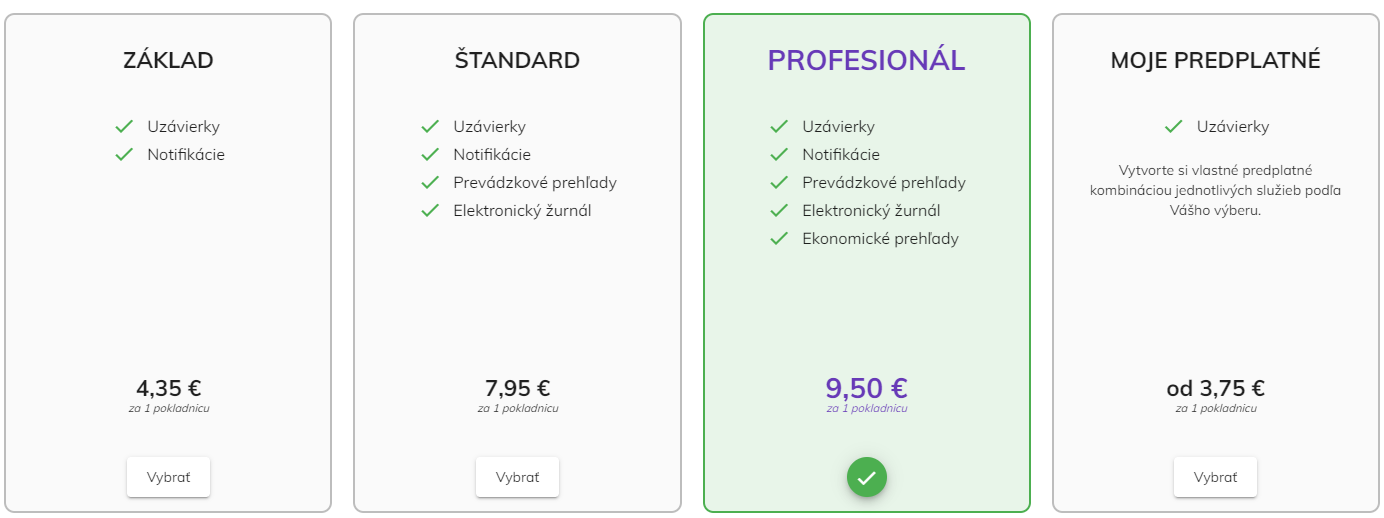The image size is (1384, 518).
Task: Click the Ekonomické prehľady checkmark in the Profesionál plan
Action: click(x=779, y=239)
